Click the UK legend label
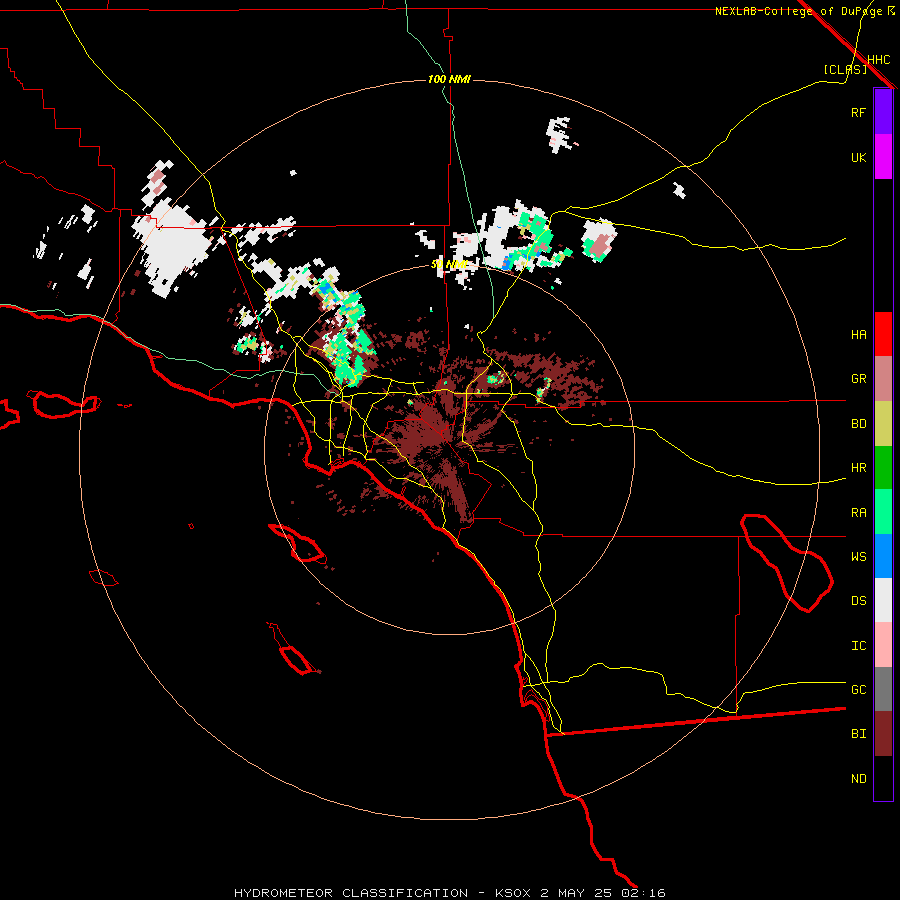Image resolution: width=900 pixels, height=900 pixels. [858, 157]
